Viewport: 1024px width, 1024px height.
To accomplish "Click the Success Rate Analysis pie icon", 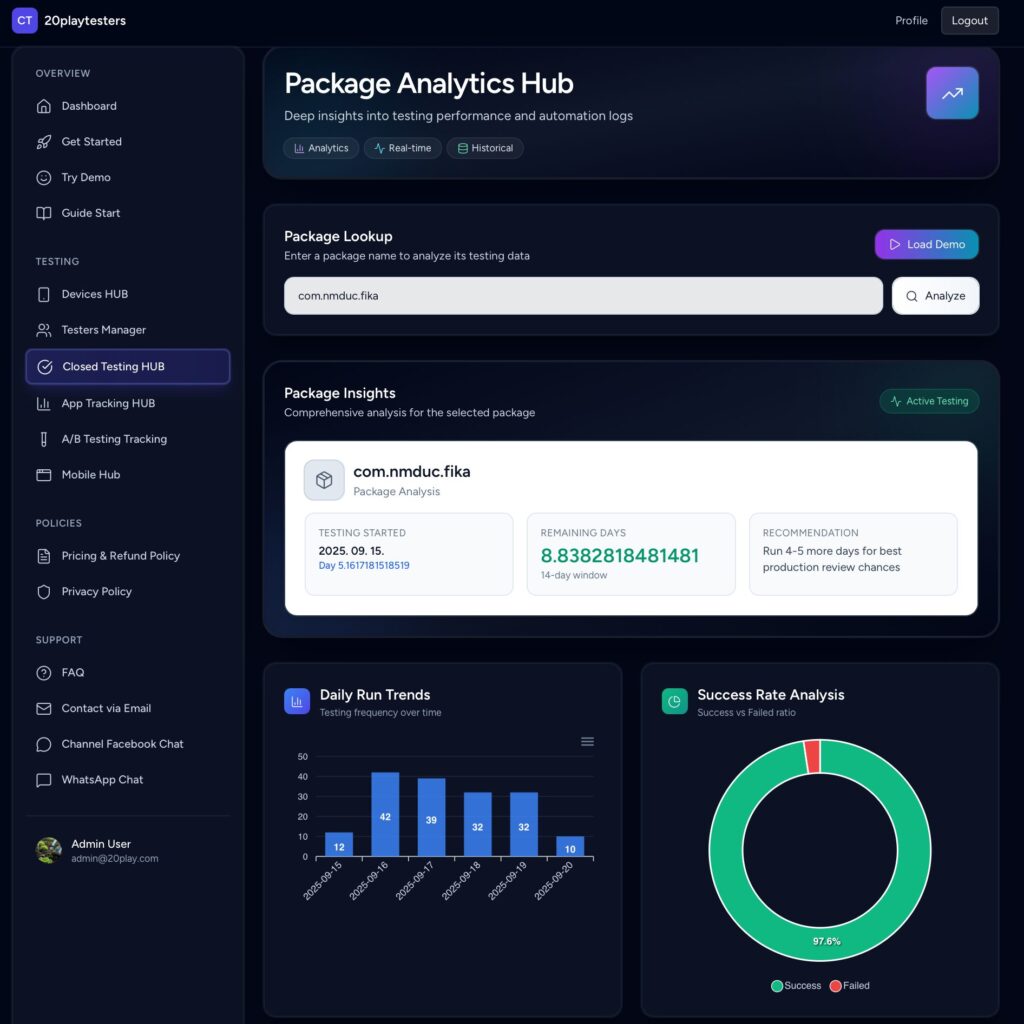I will [675, 702].
